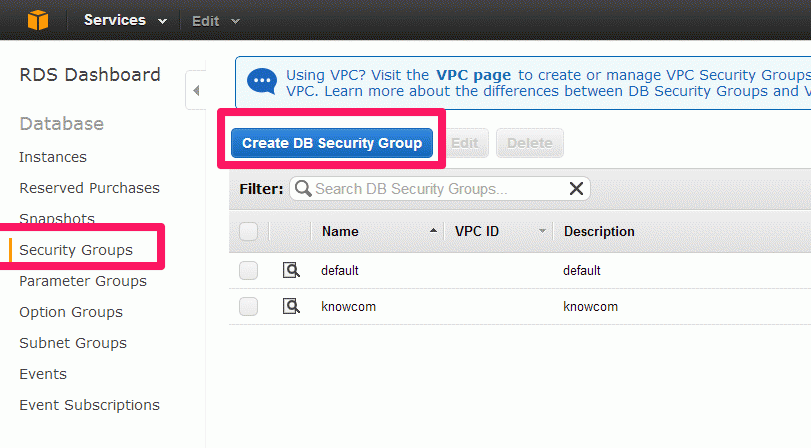Image resolution: width=811 pixels, height=448 pixels.
Task: Select the 'knowcom' name cell
Action: coord(348,306)
